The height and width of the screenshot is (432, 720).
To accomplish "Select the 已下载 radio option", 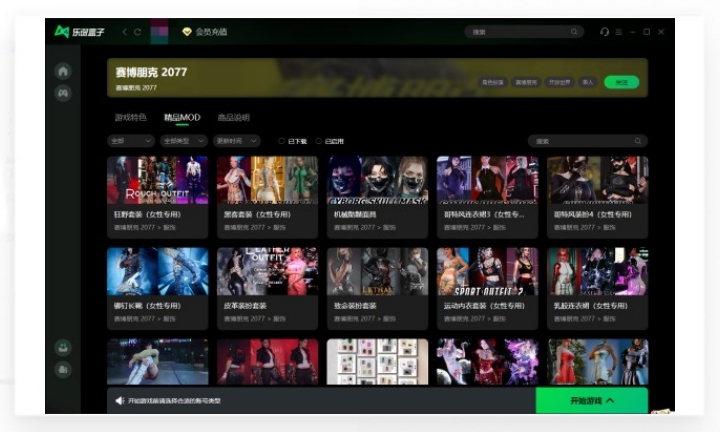I will (292, 141).
